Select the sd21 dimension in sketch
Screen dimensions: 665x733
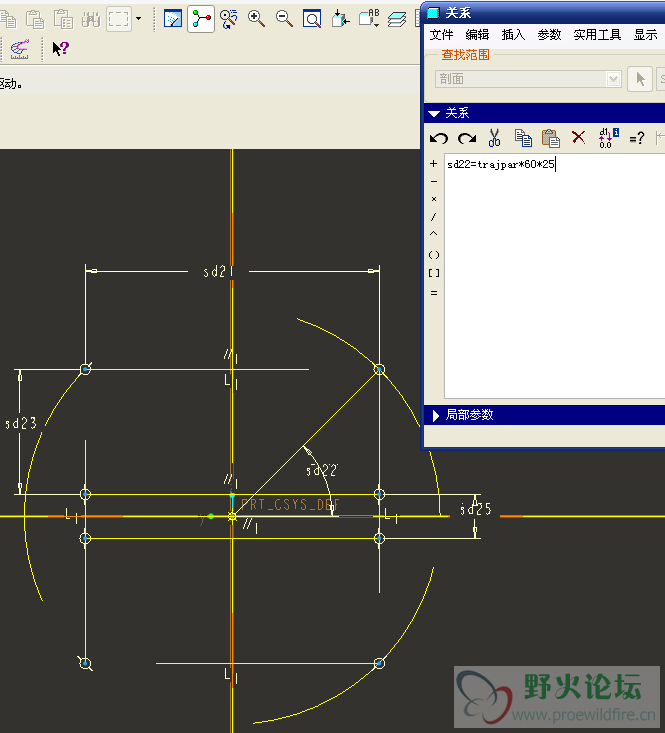click(218, 272)
